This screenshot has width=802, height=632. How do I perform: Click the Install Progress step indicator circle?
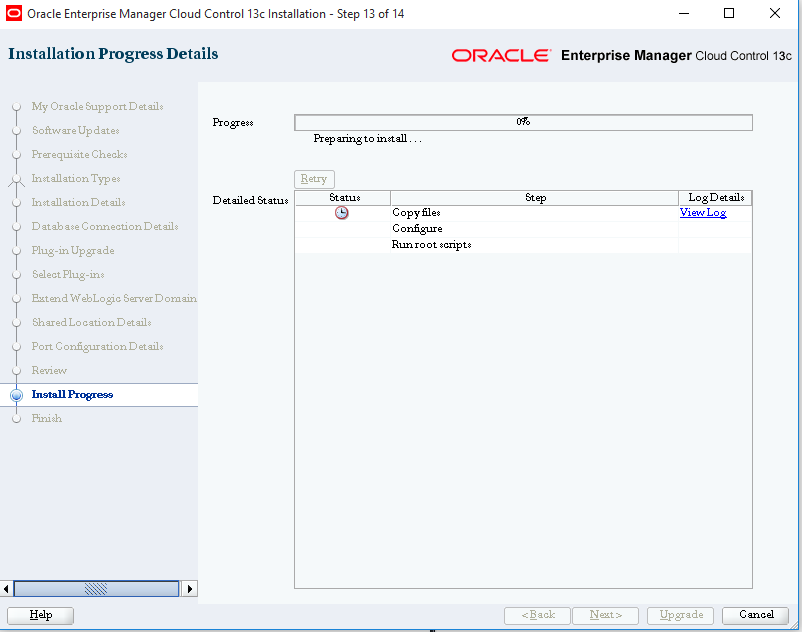(x=16, y=394)
